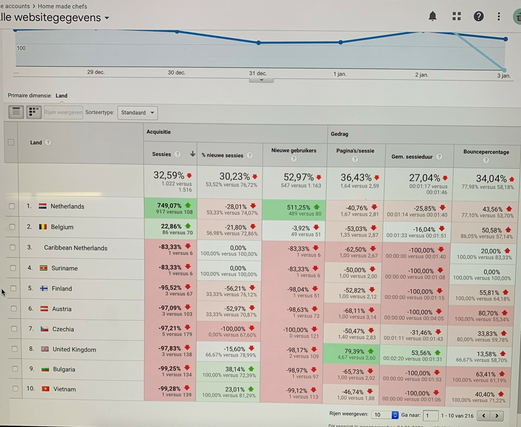Check the Caribbean Netherlands row checkbox

[x=12, y=247]
